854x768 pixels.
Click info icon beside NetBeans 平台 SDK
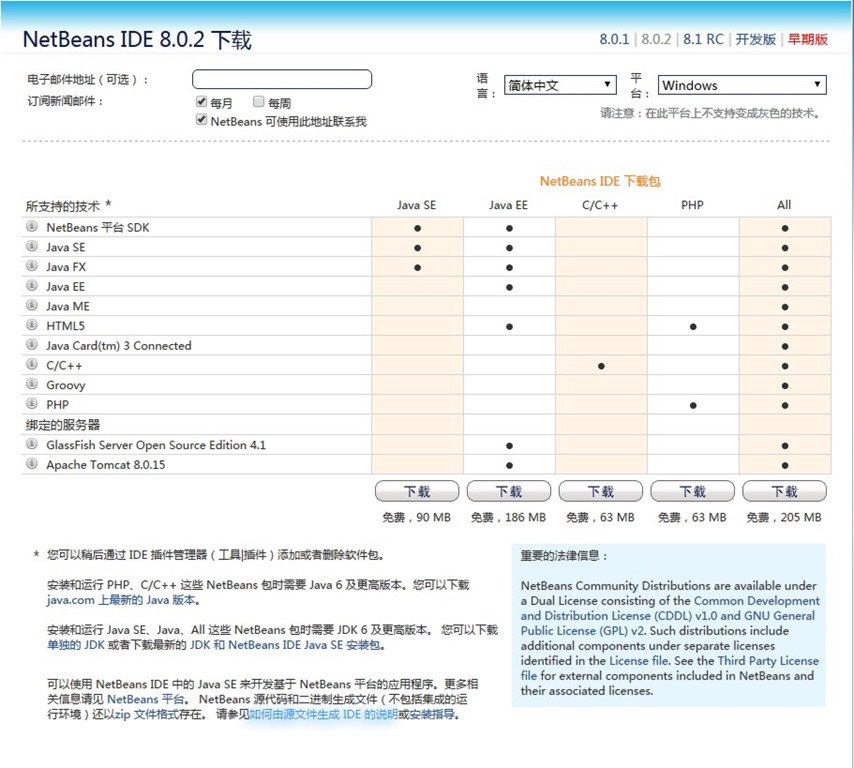point(32,226)
